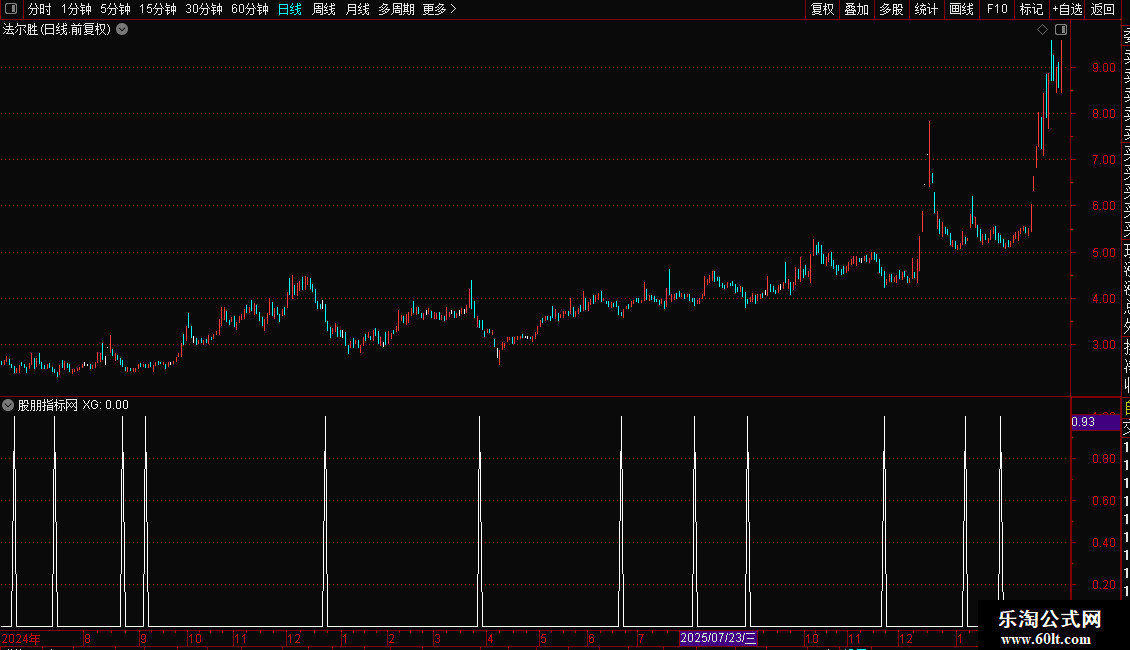Open the 统计 statistics tool

click(x=926, y=9)
